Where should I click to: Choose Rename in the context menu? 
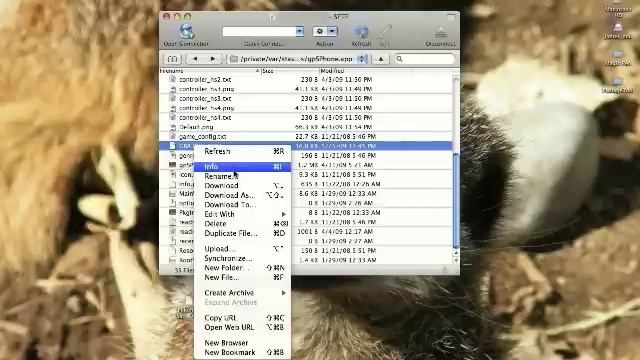242,176
